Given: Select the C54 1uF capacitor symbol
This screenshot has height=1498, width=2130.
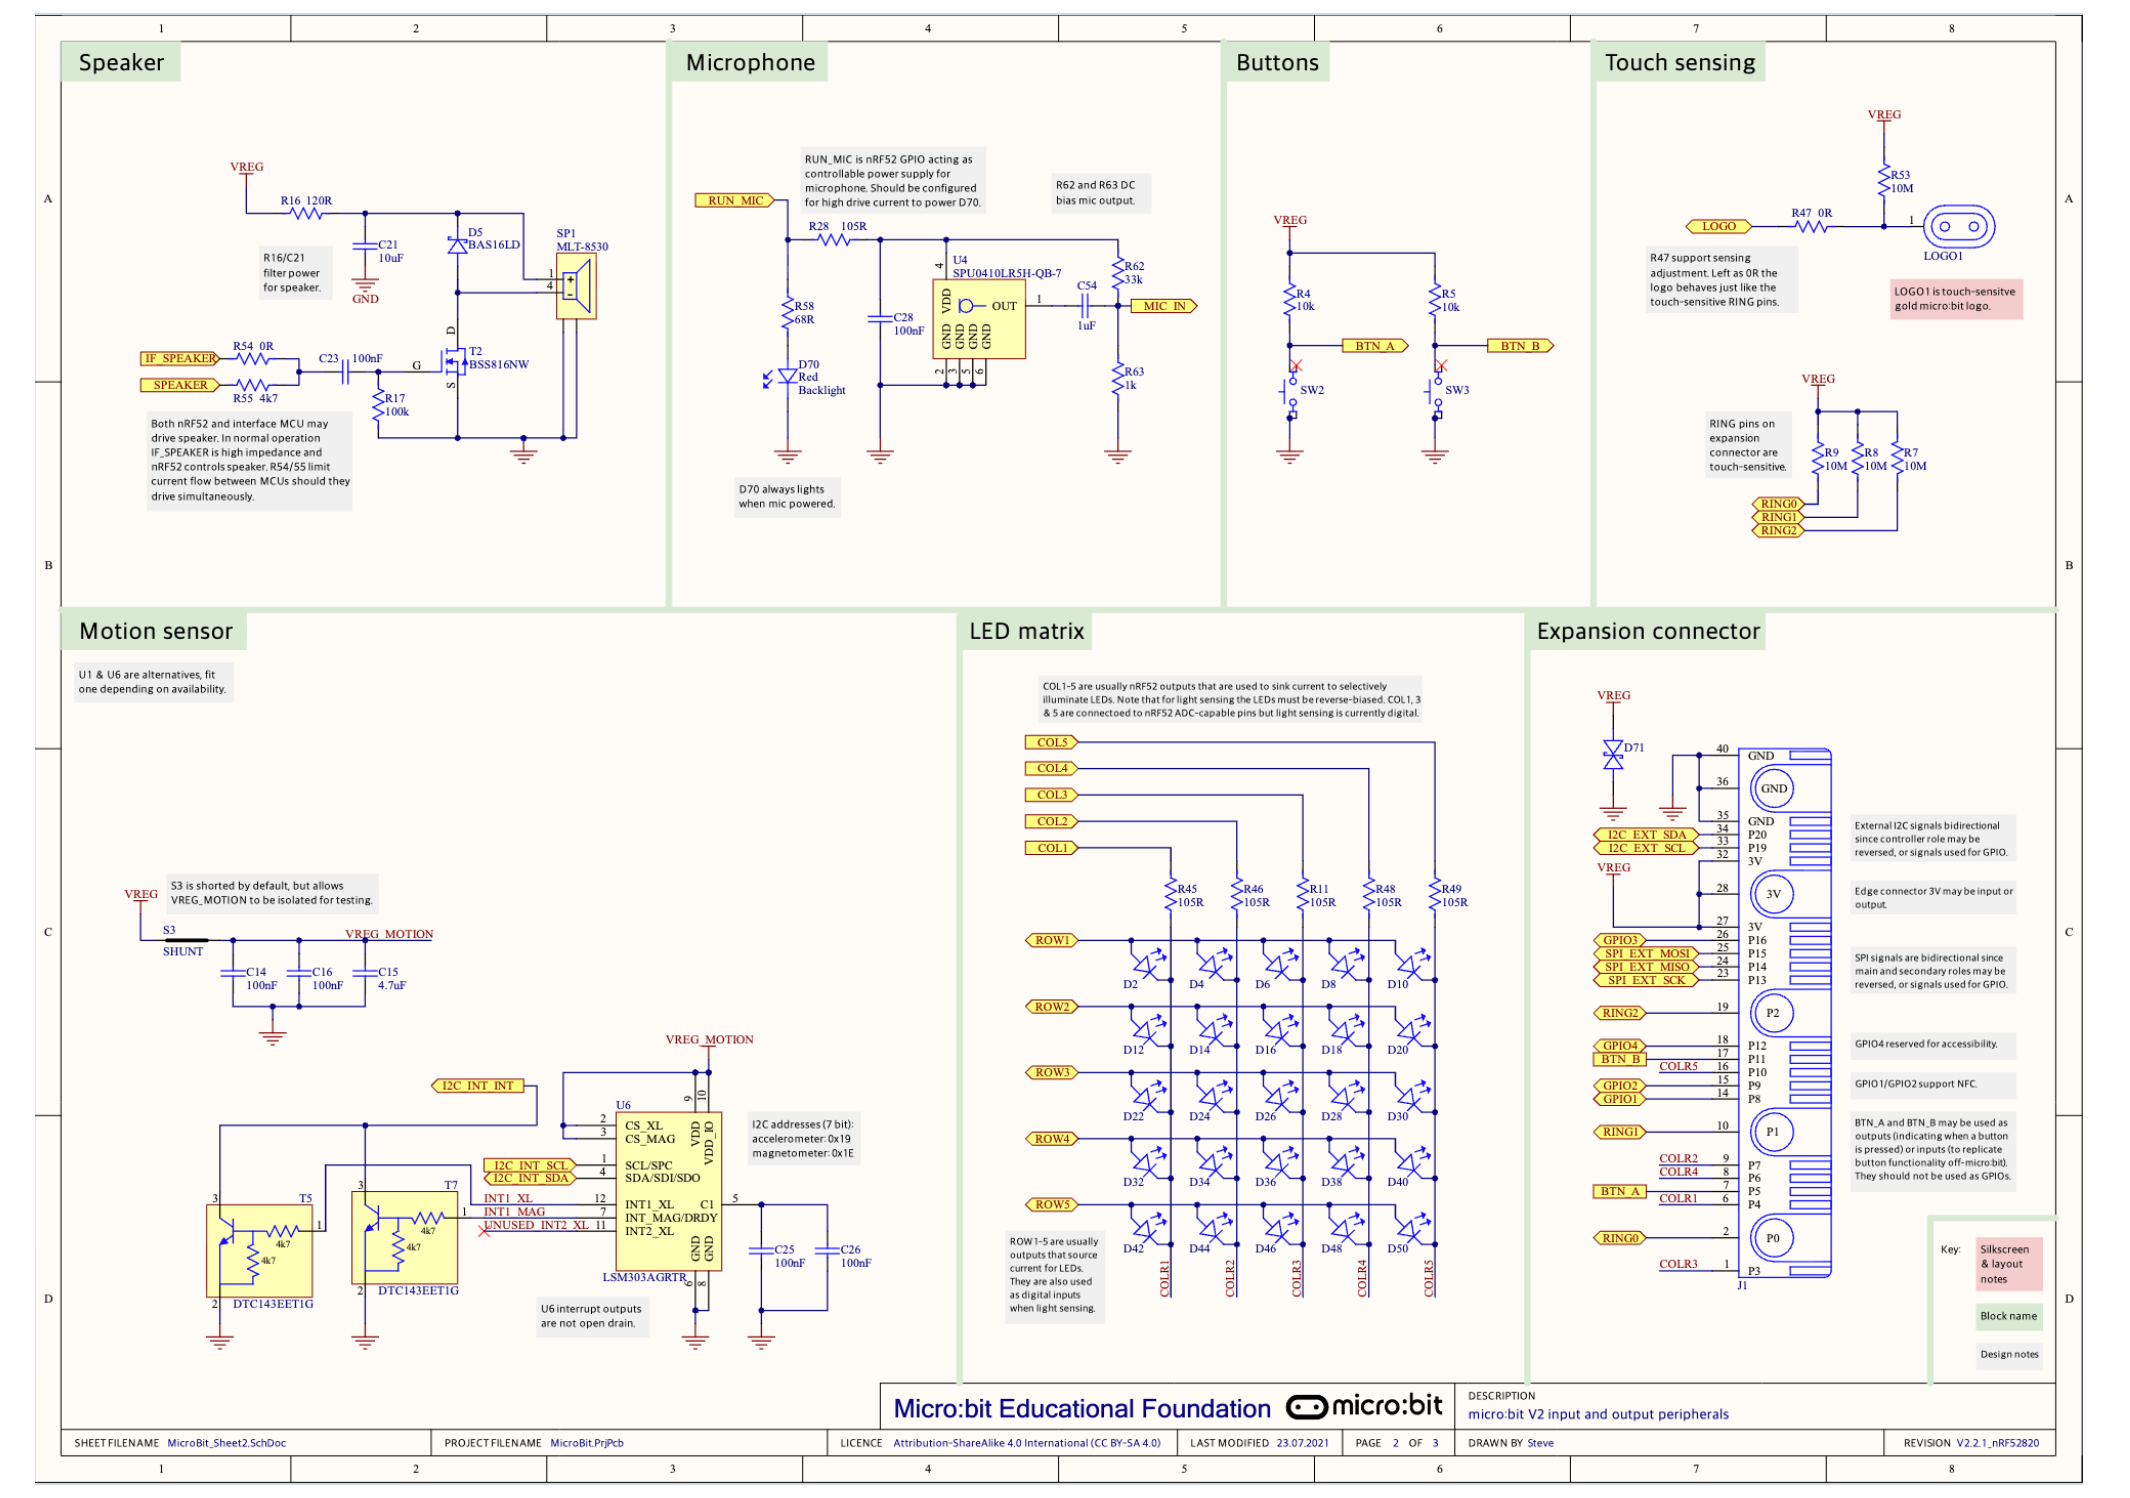Looking at the screenshot, I should (1085, 306).
